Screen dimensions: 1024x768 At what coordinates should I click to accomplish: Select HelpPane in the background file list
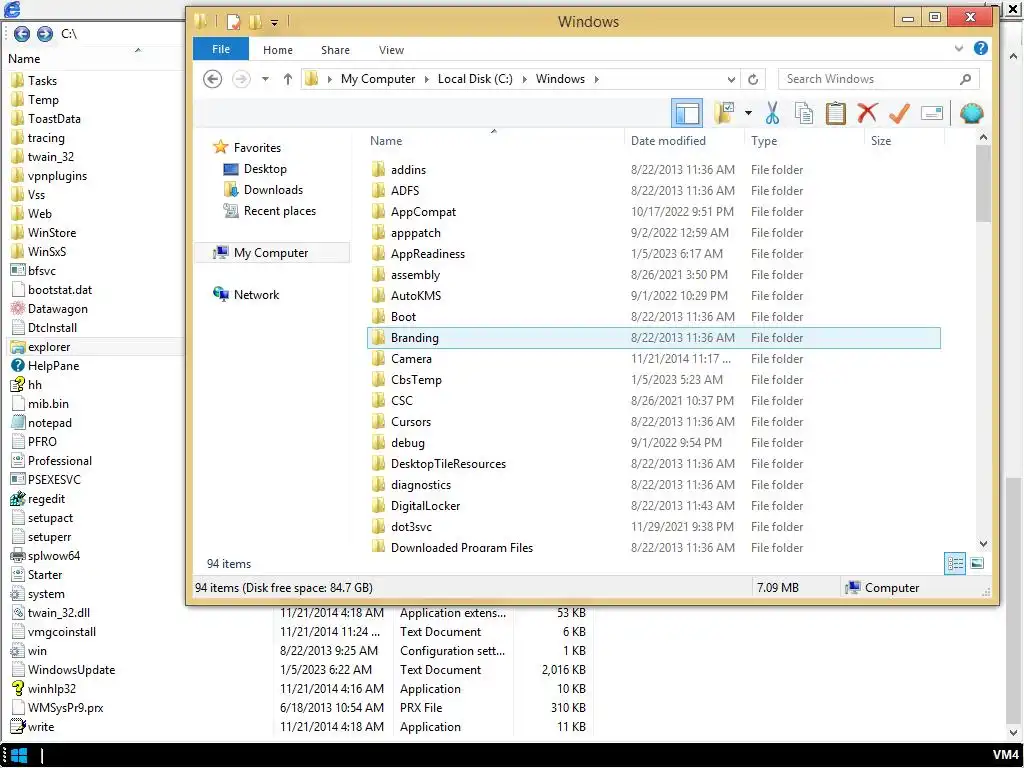tap(53, 366)
